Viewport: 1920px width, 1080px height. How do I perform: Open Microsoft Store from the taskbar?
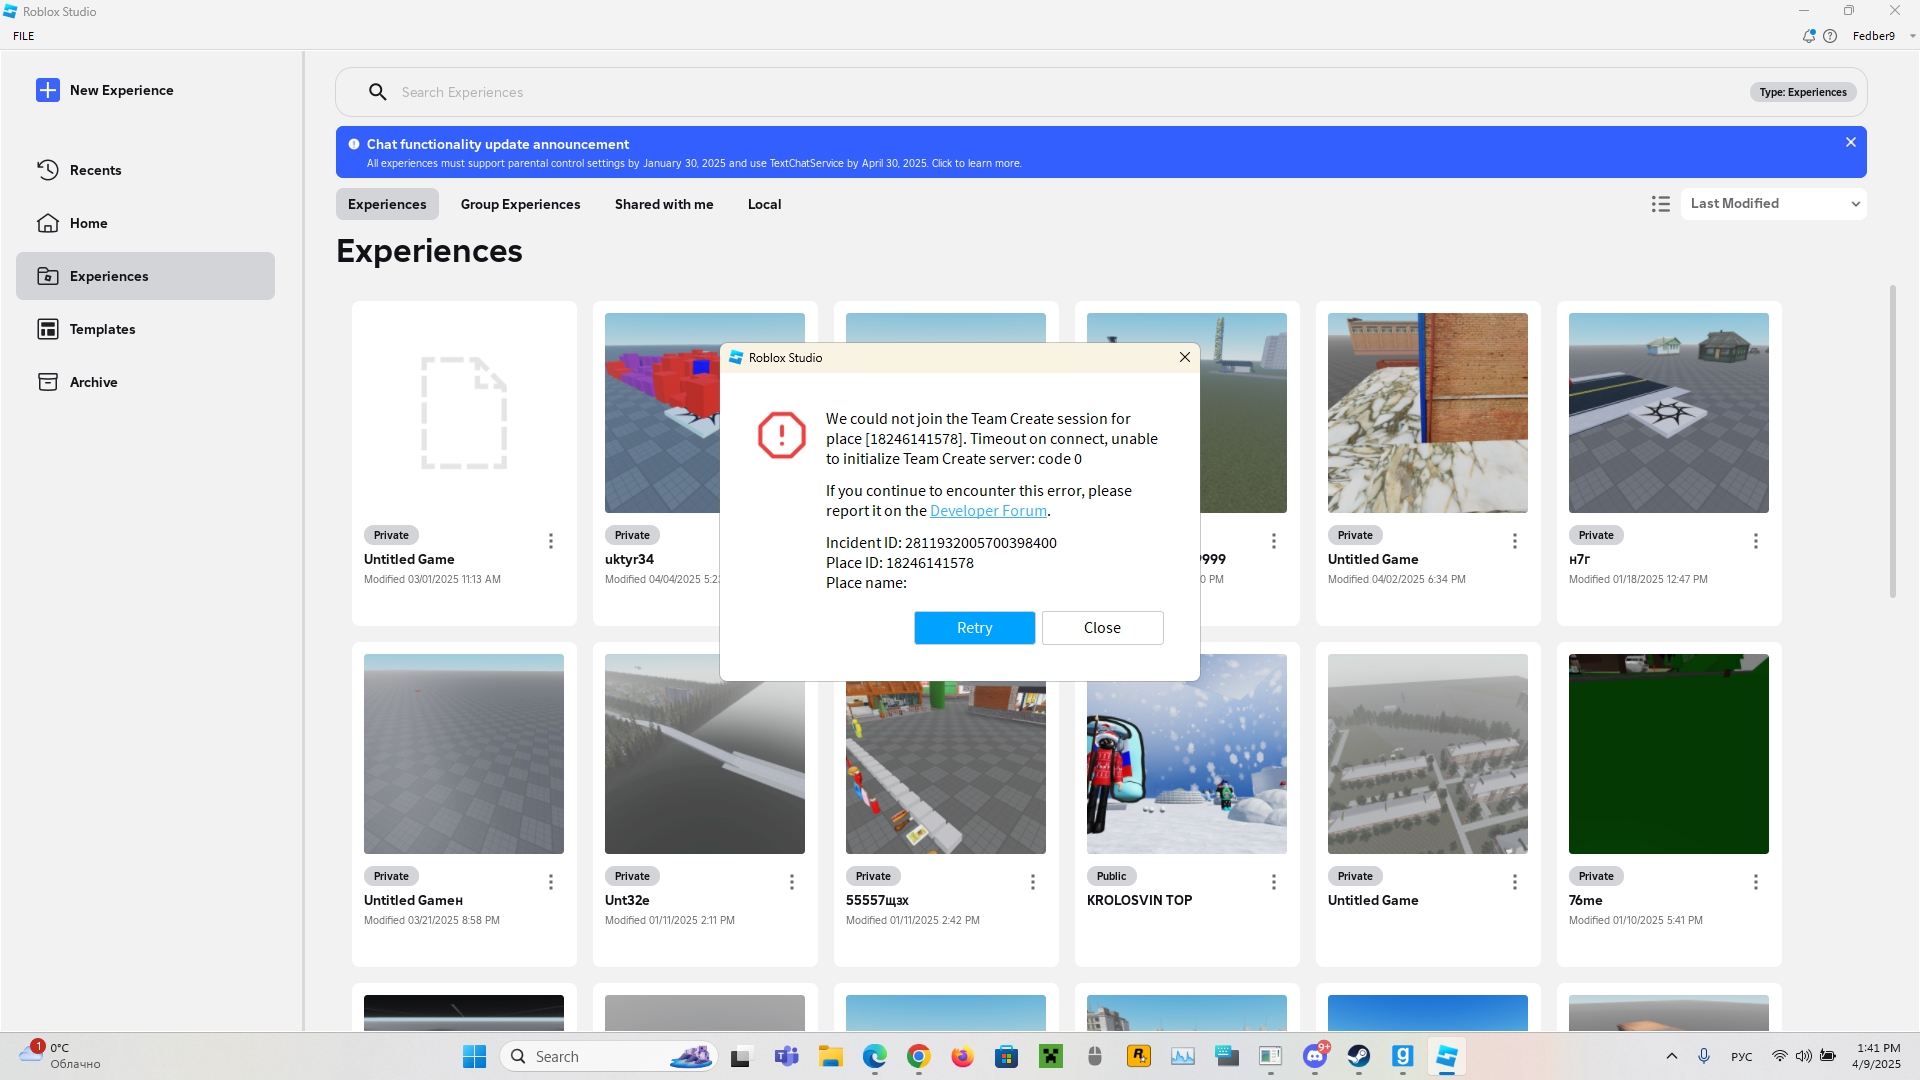(1007, 1056)
